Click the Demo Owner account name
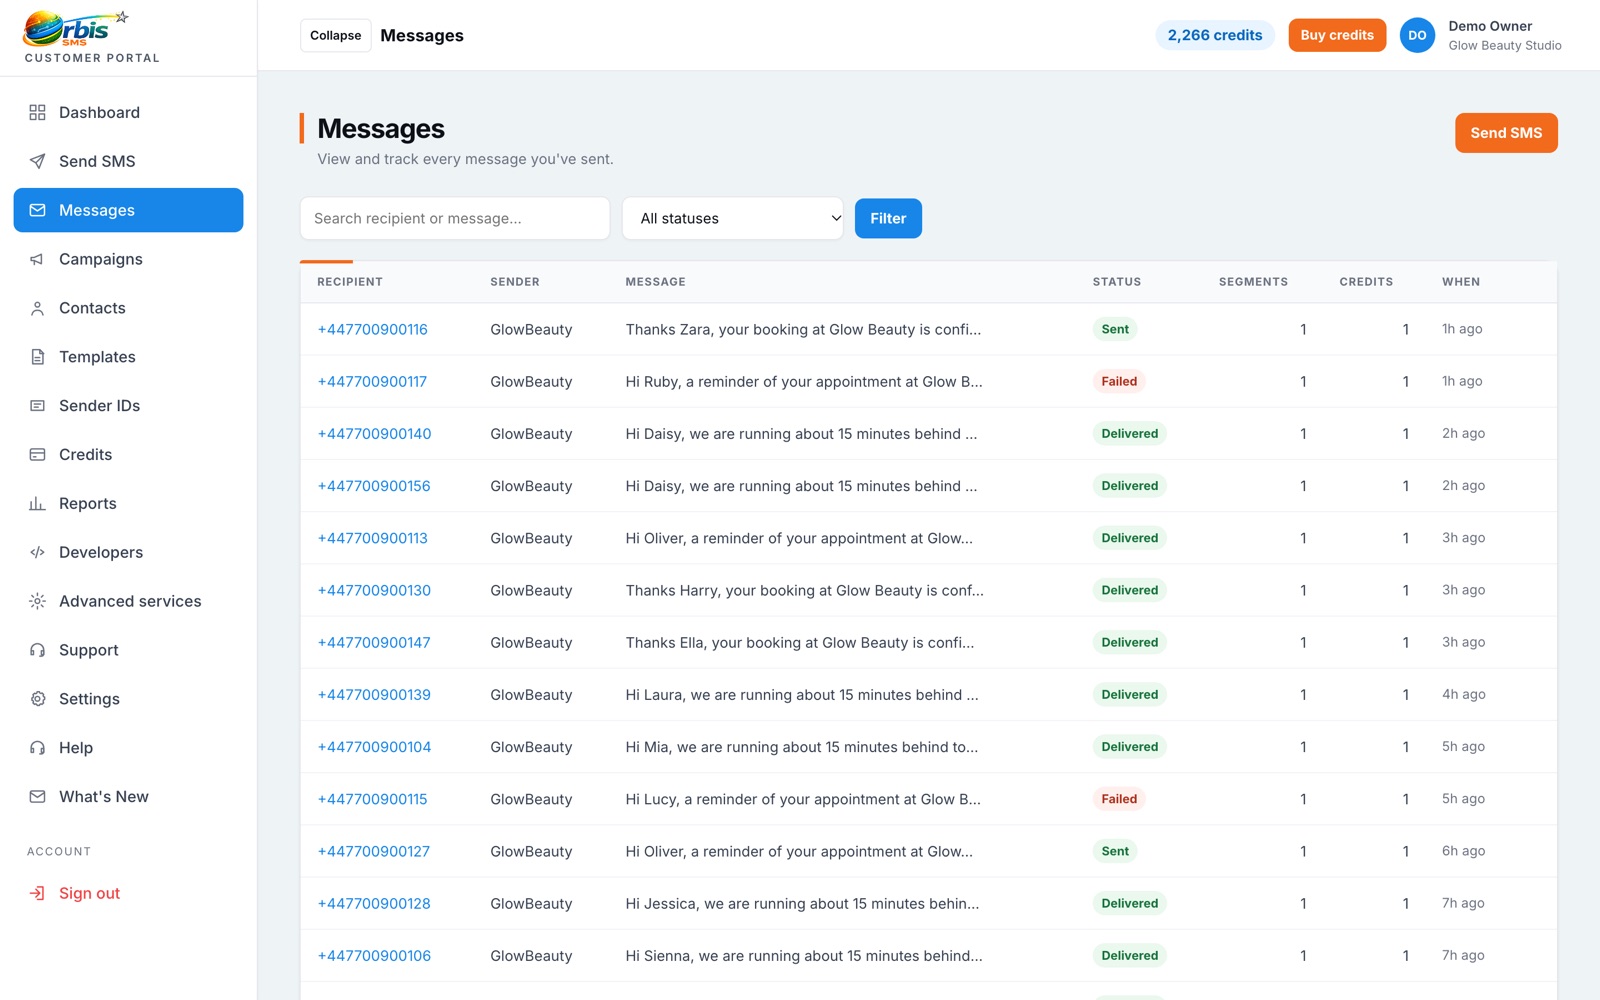 tap(1490, 26)
